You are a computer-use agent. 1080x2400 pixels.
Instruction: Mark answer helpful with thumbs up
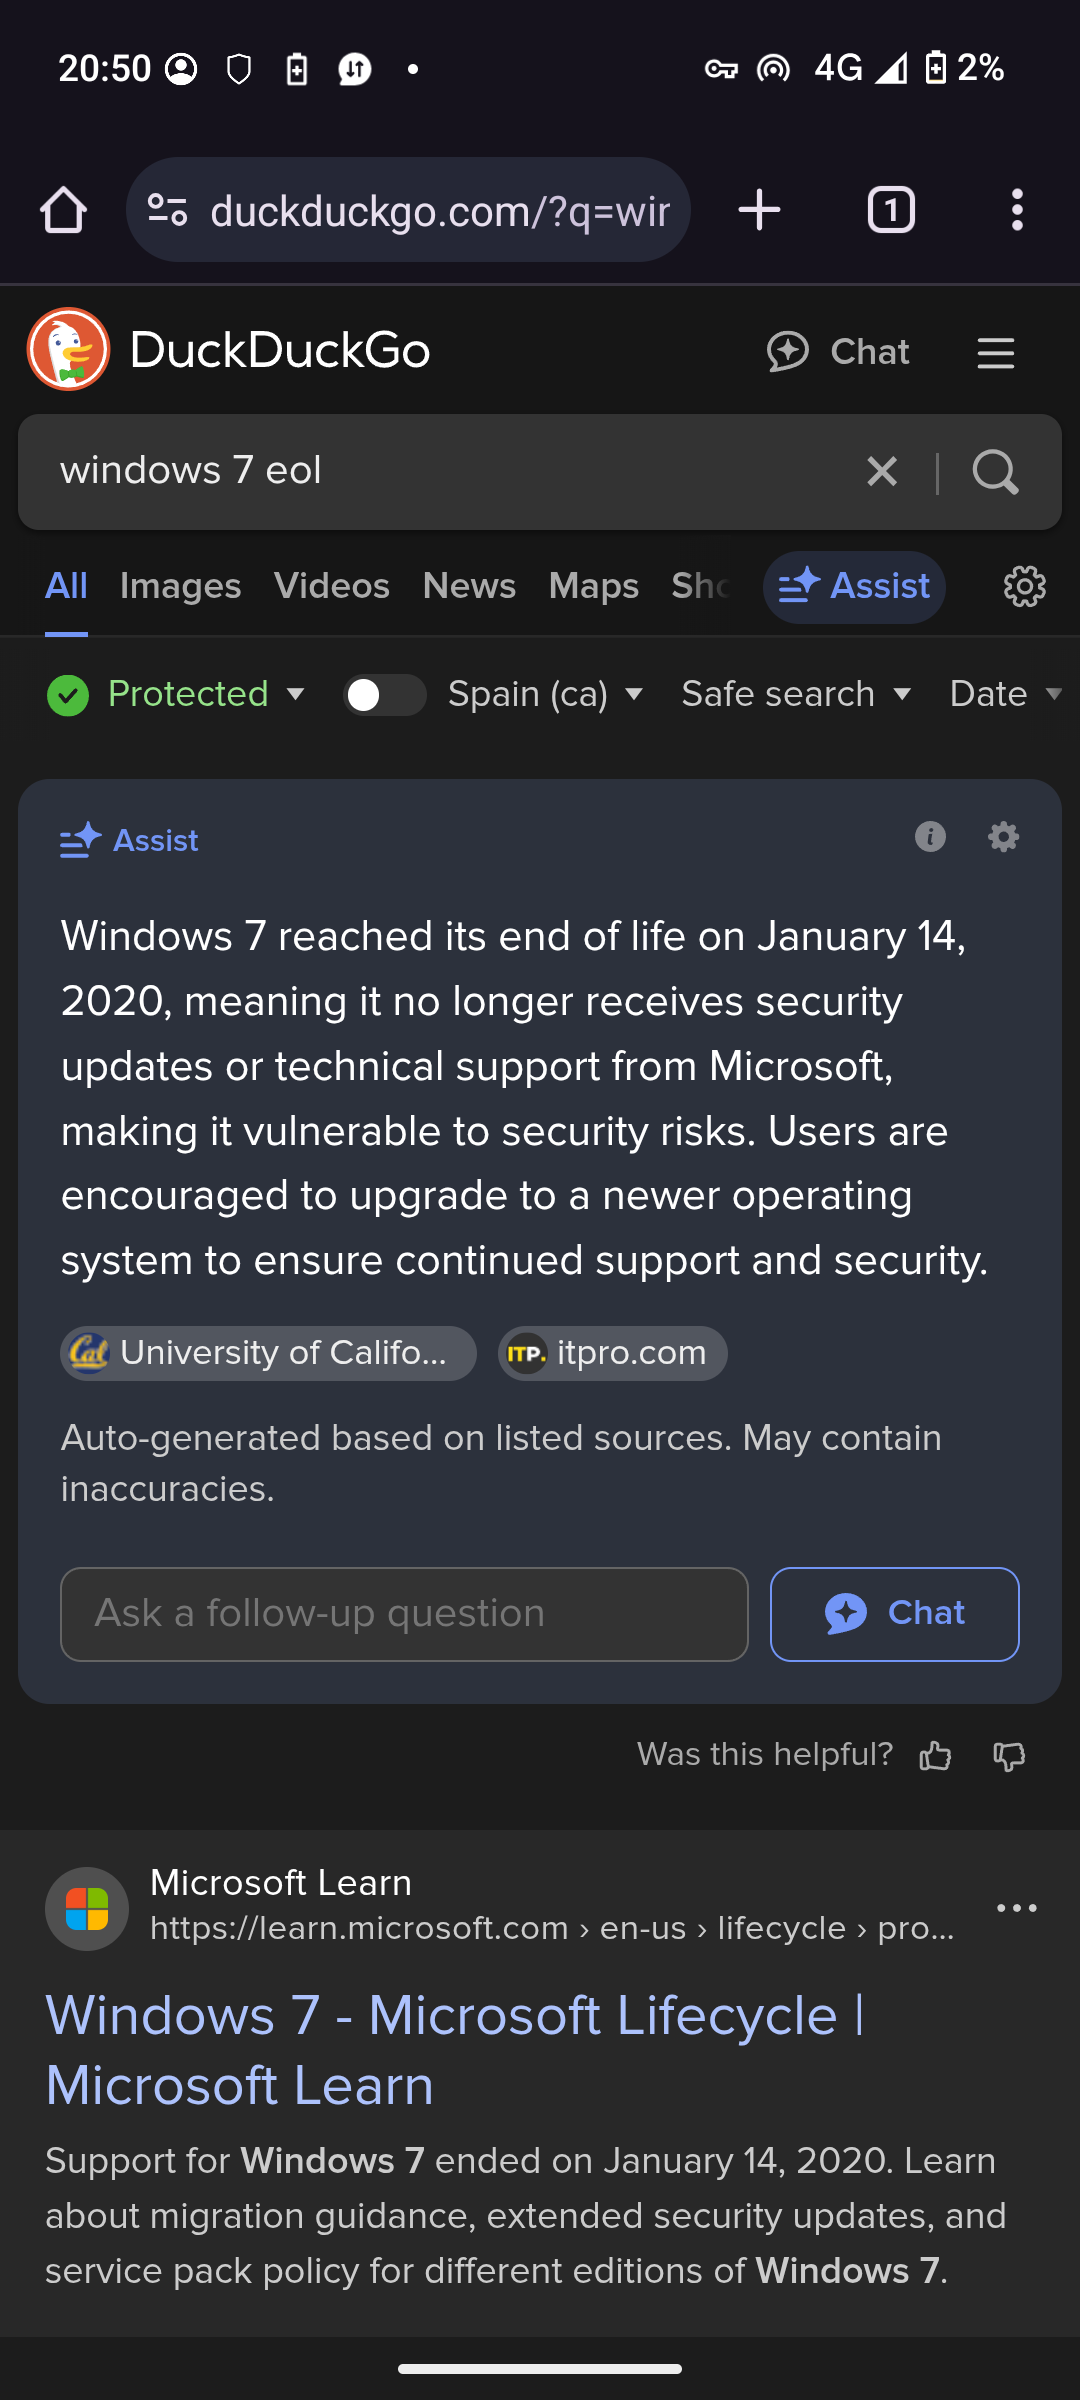[x=935, y=1755]
